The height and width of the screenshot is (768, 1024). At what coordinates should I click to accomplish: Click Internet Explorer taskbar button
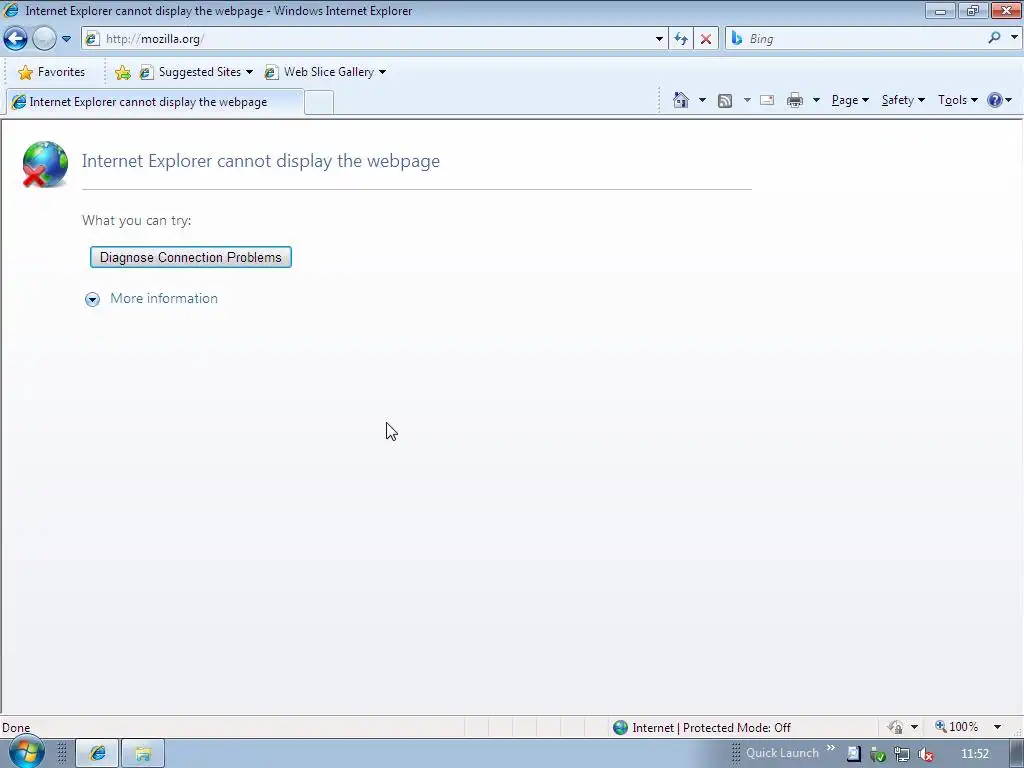pyautogui.click(x=97, y=754)
